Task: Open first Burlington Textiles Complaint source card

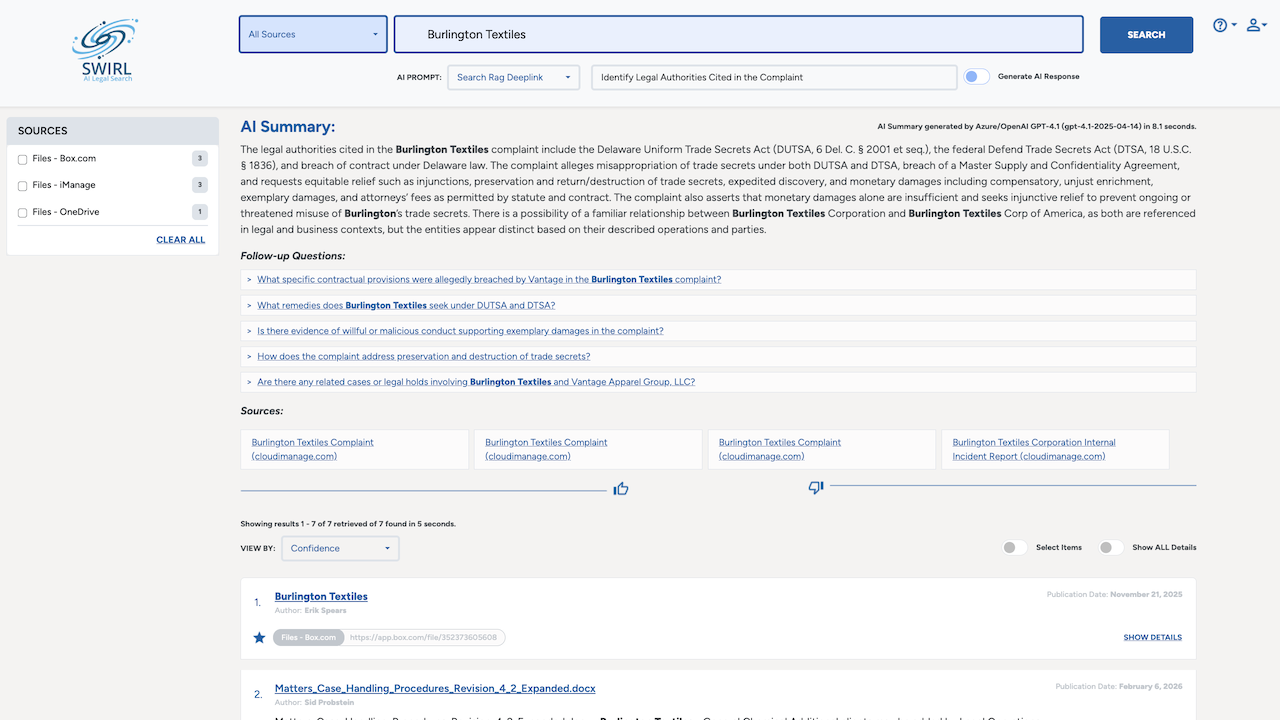Action: tap(354, 449)
